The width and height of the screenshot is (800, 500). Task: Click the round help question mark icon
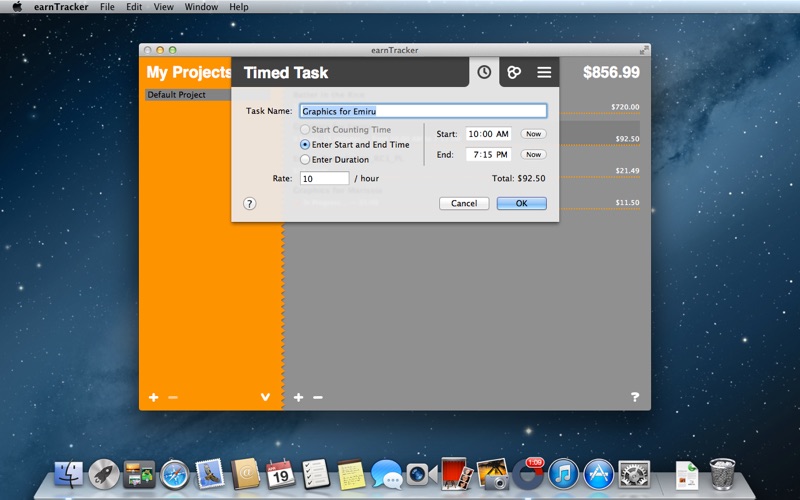[x=249, y=204]
